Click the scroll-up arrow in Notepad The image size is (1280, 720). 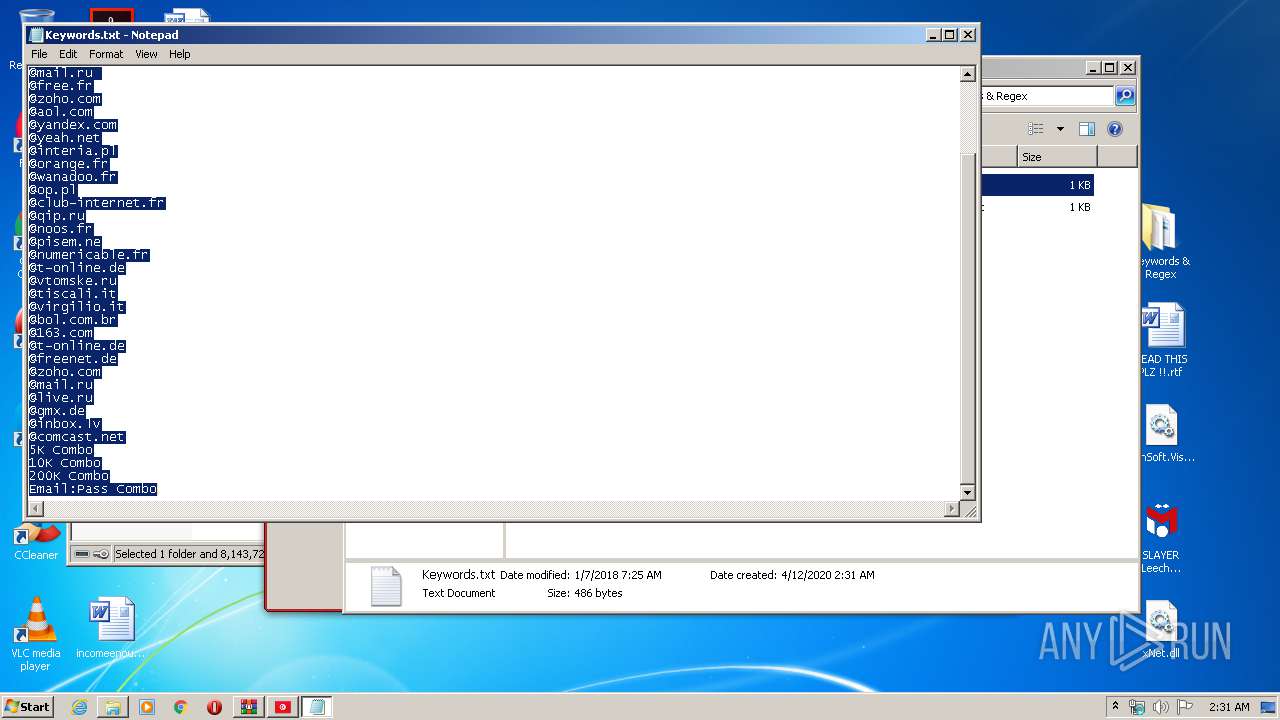coord(967,74)
